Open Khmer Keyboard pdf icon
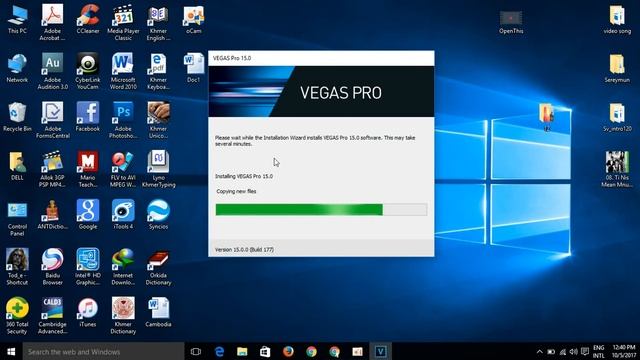This screenshot has width=640, height=360. coord(158,71)
